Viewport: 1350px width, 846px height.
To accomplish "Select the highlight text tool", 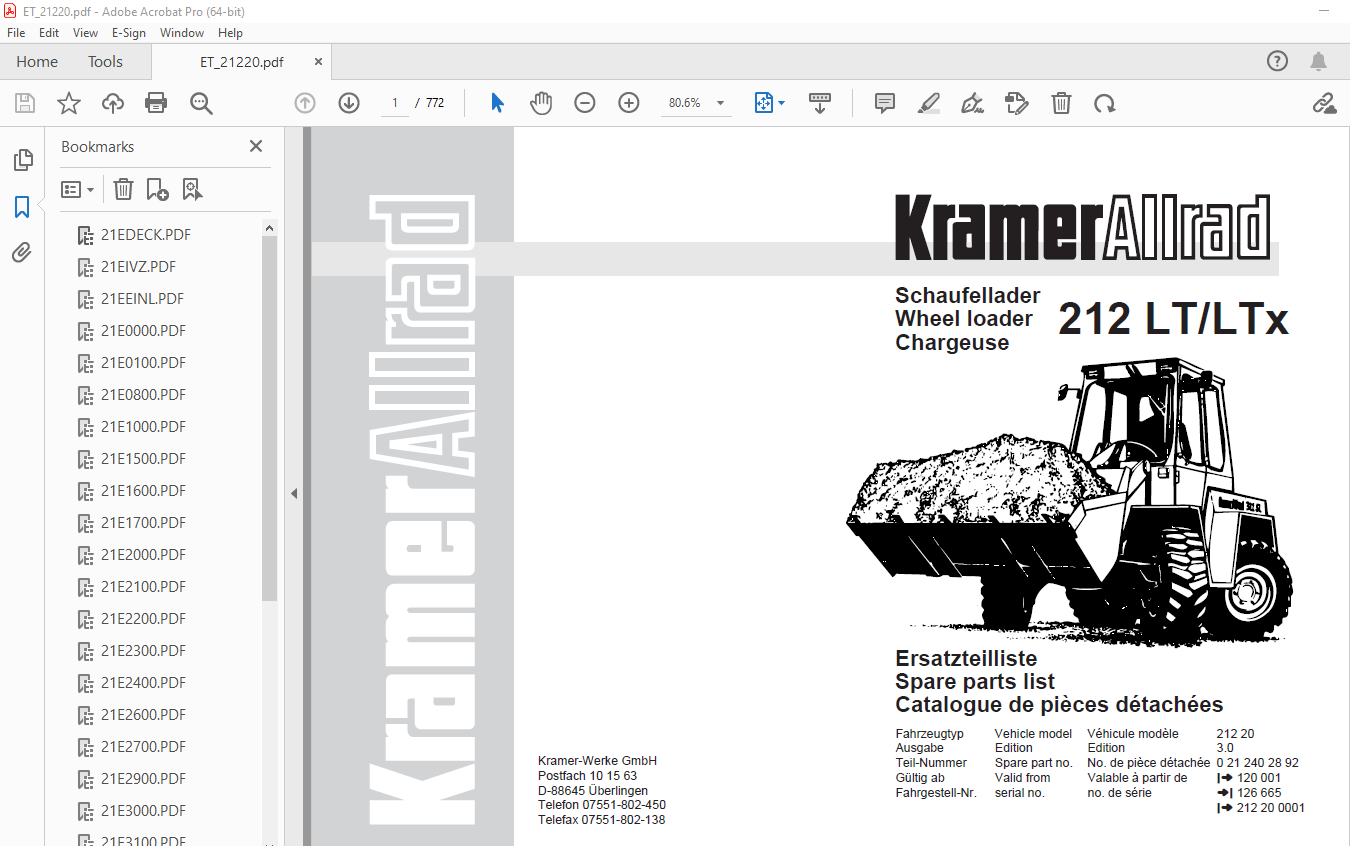I will (x=929, y=103).
